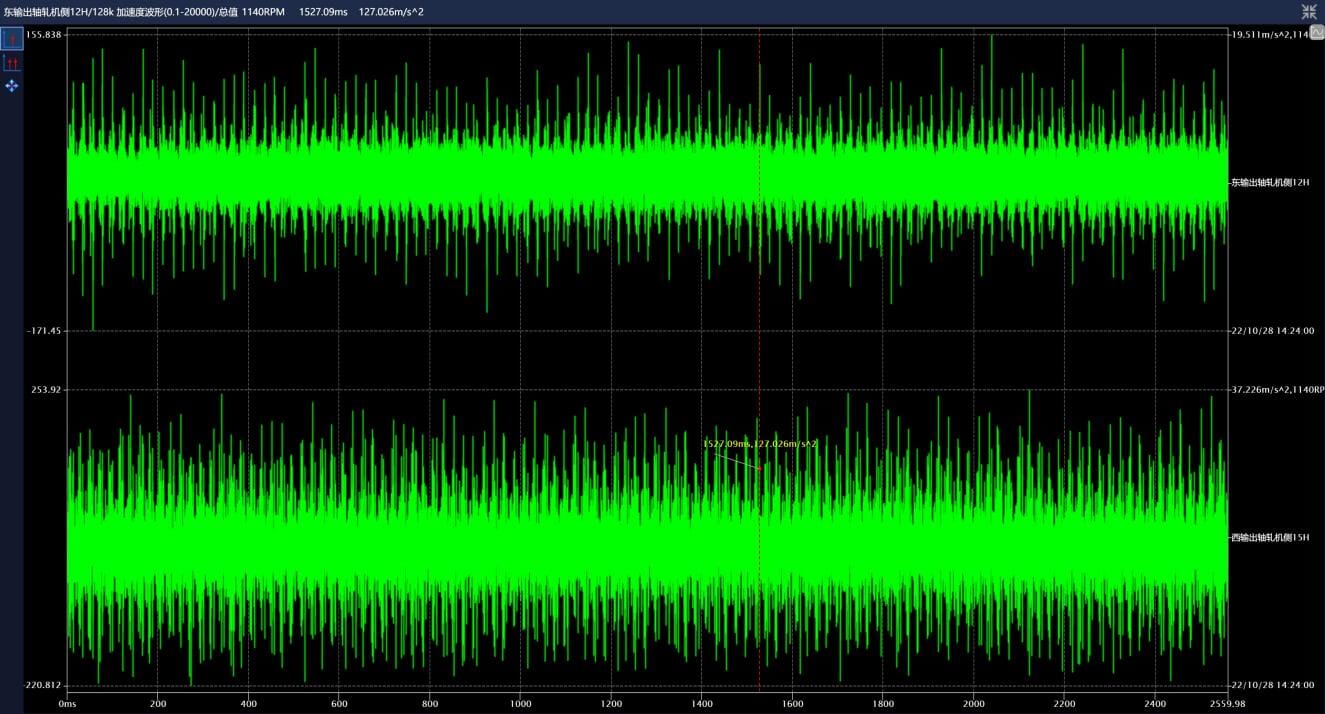This screenshot has height=714, width=1325.
Task: Click the yellow 1527.09ms cursor annotation label
Action: [x=759, y=443]
